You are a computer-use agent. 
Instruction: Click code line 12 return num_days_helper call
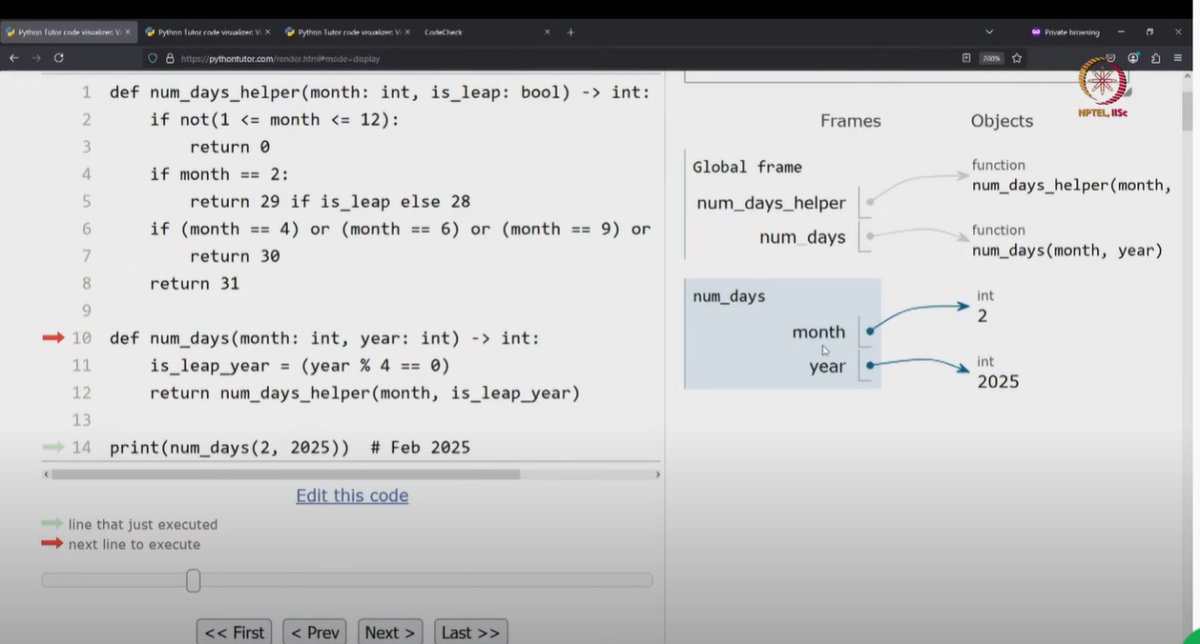[365, 393]
